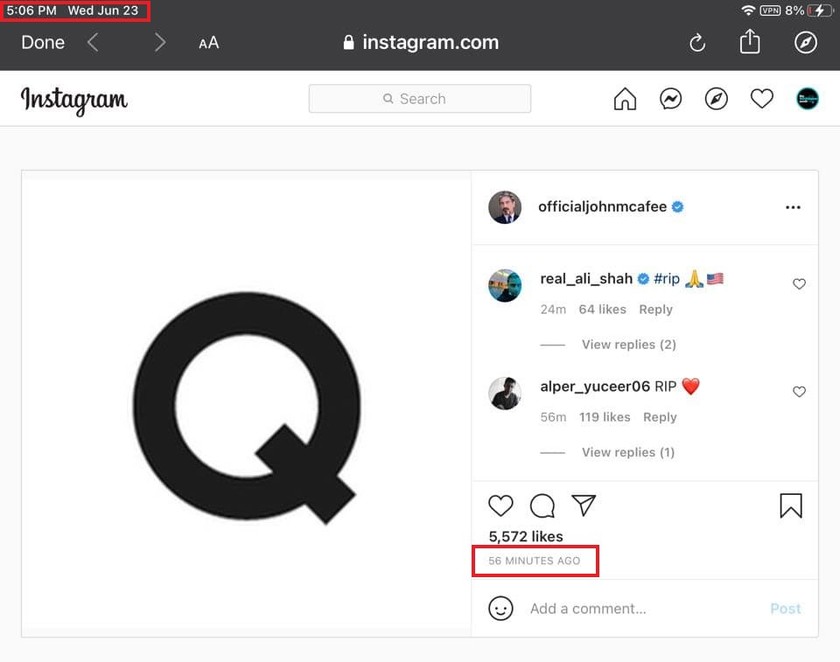840x662 pixels.
Task: Open the Instagram home feed icon
Action: (625, 99)
